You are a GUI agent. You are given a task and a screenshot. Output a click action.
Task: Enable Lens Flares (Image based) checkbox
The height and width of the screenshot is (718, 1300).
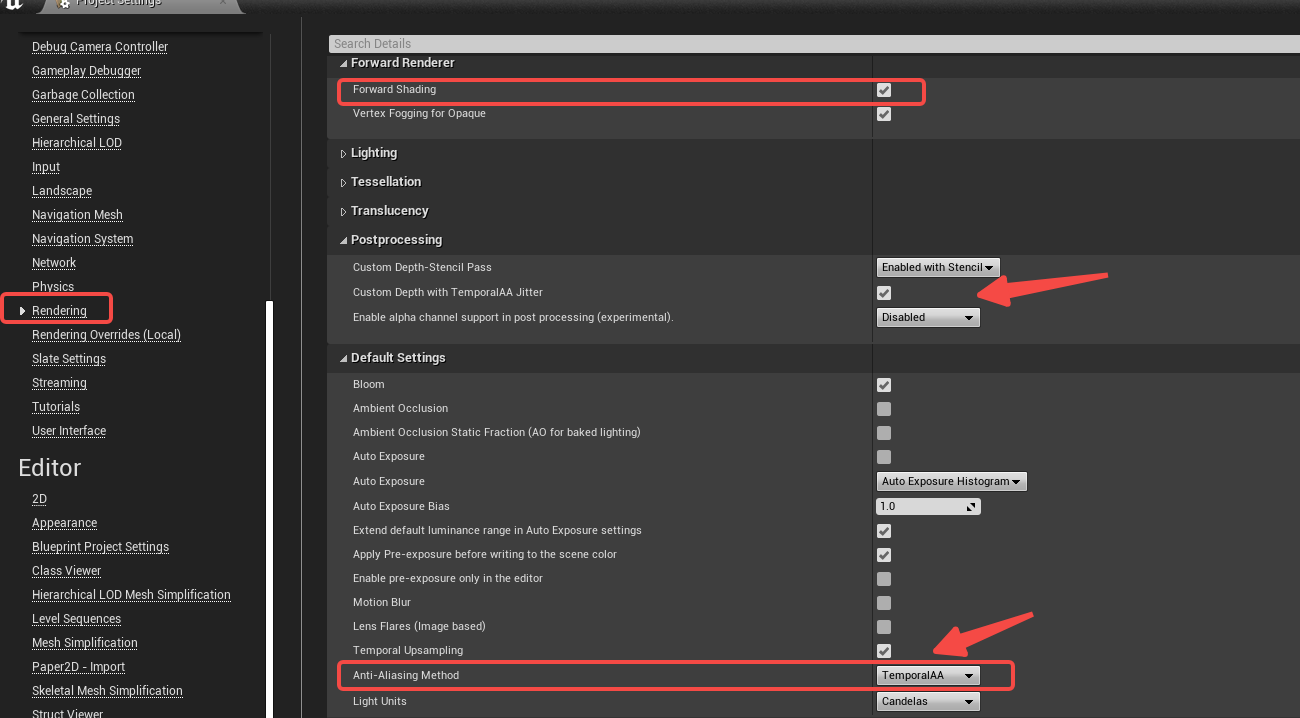pos(884,627)
